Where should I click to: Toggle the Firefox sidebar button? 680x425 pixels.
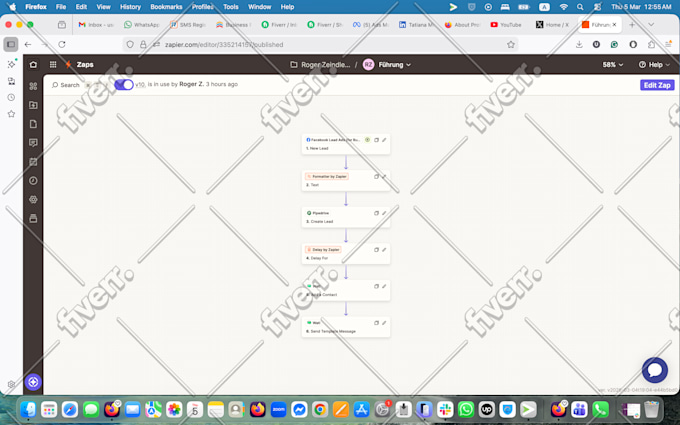[11, 44]
